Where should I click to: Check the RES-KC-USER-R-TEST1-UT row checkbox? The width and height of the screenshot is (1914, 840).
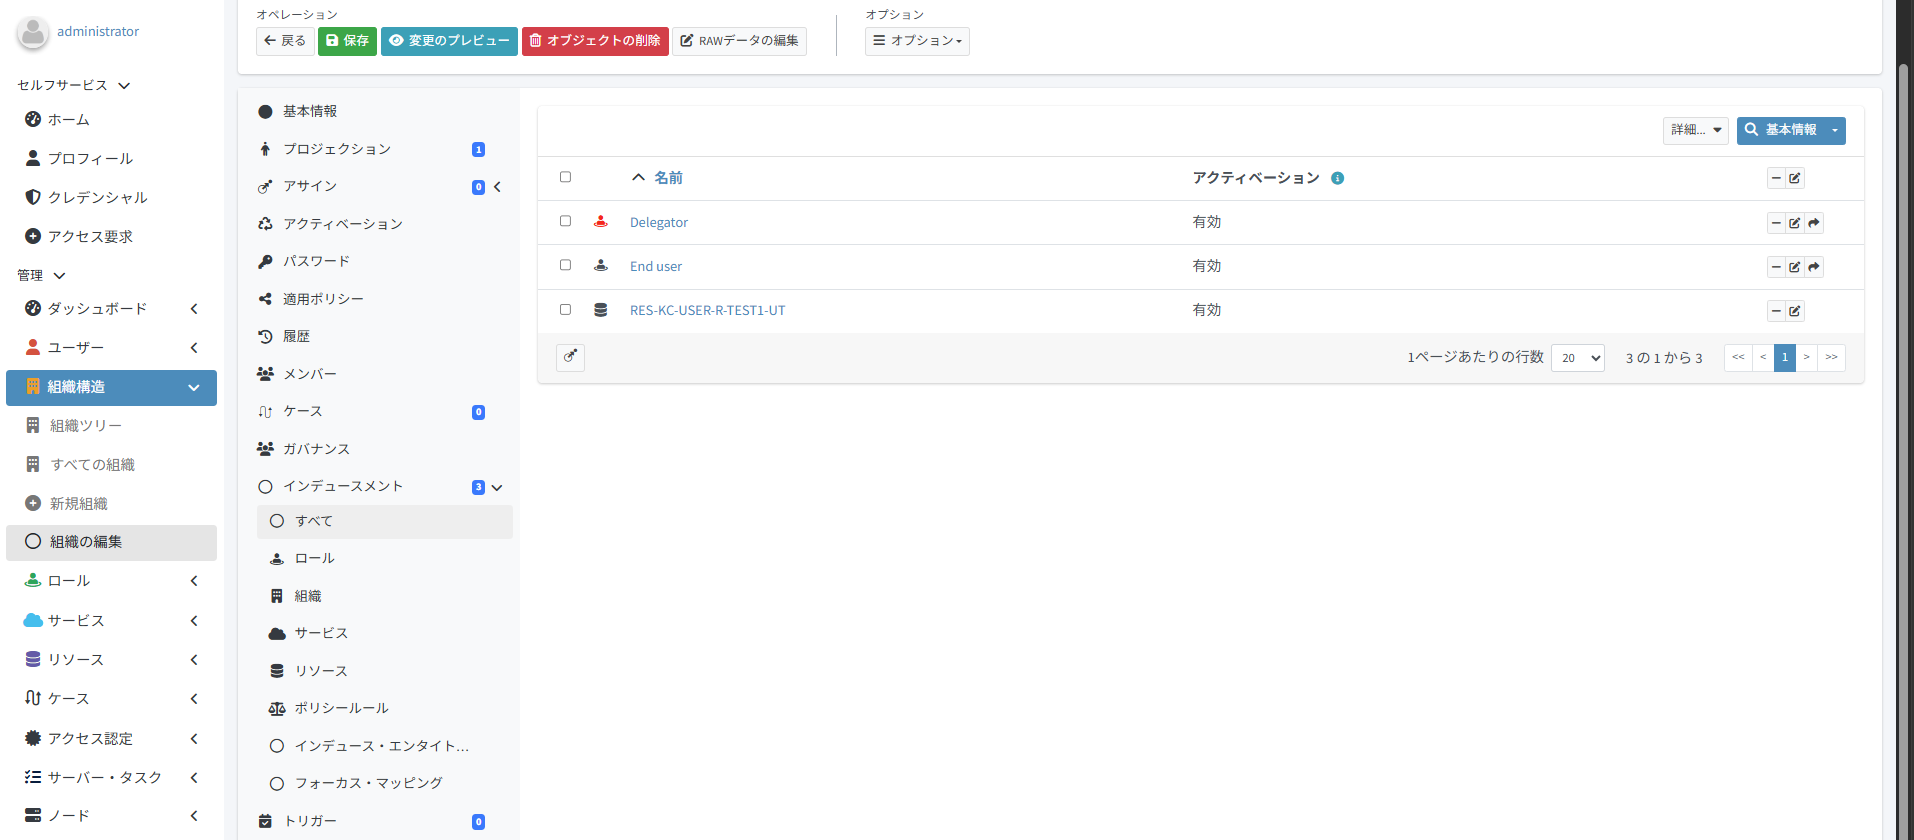[x=565, y=309]
